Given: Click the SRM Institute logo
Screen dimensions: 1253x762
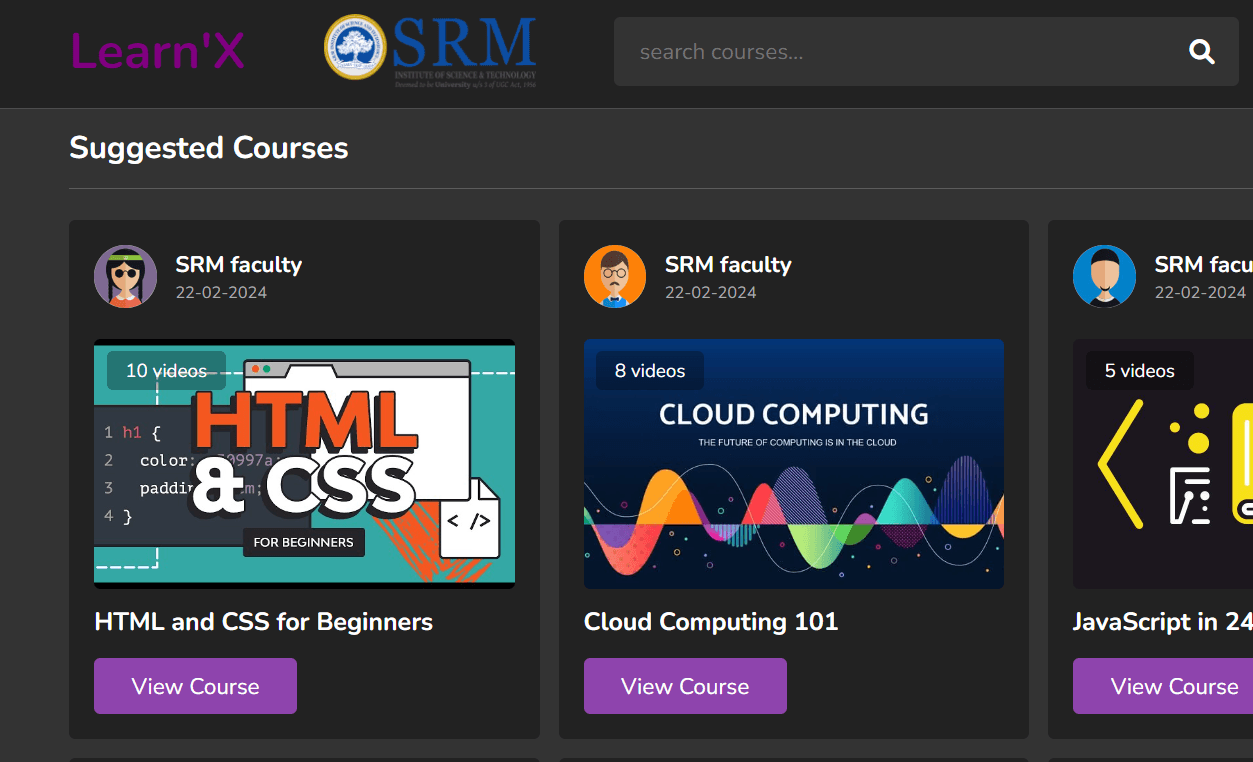Looking at the screenshot, I should (431, 52).
